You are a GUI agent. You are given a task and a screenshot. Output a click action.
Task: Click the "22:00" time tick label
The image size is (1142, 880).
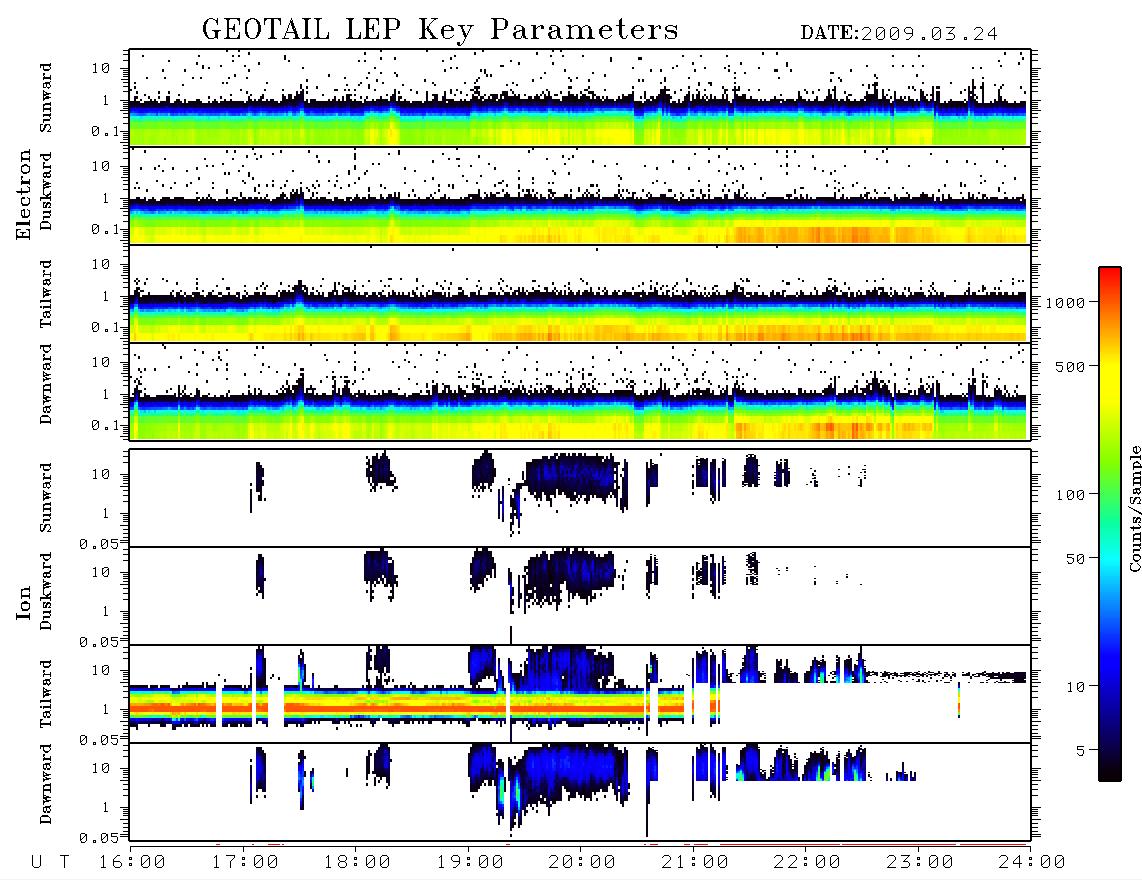coord(807,863)
